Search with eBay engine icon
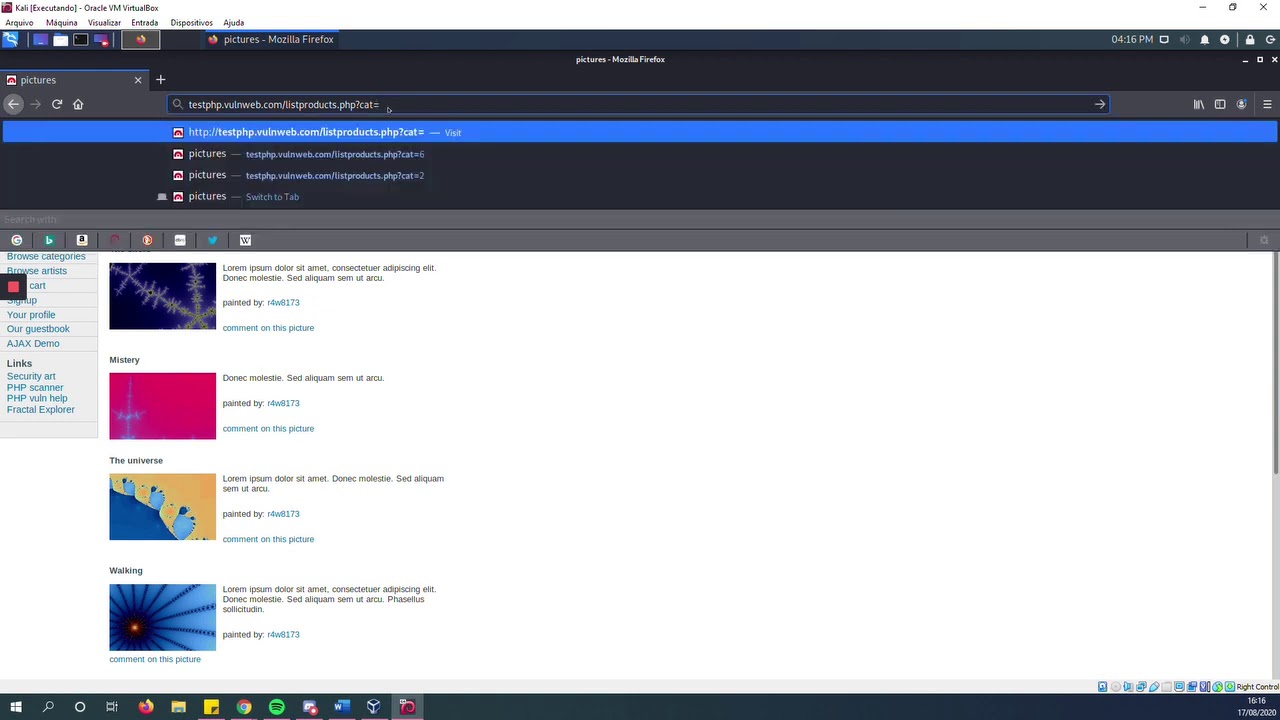 [x=180, y=240]
